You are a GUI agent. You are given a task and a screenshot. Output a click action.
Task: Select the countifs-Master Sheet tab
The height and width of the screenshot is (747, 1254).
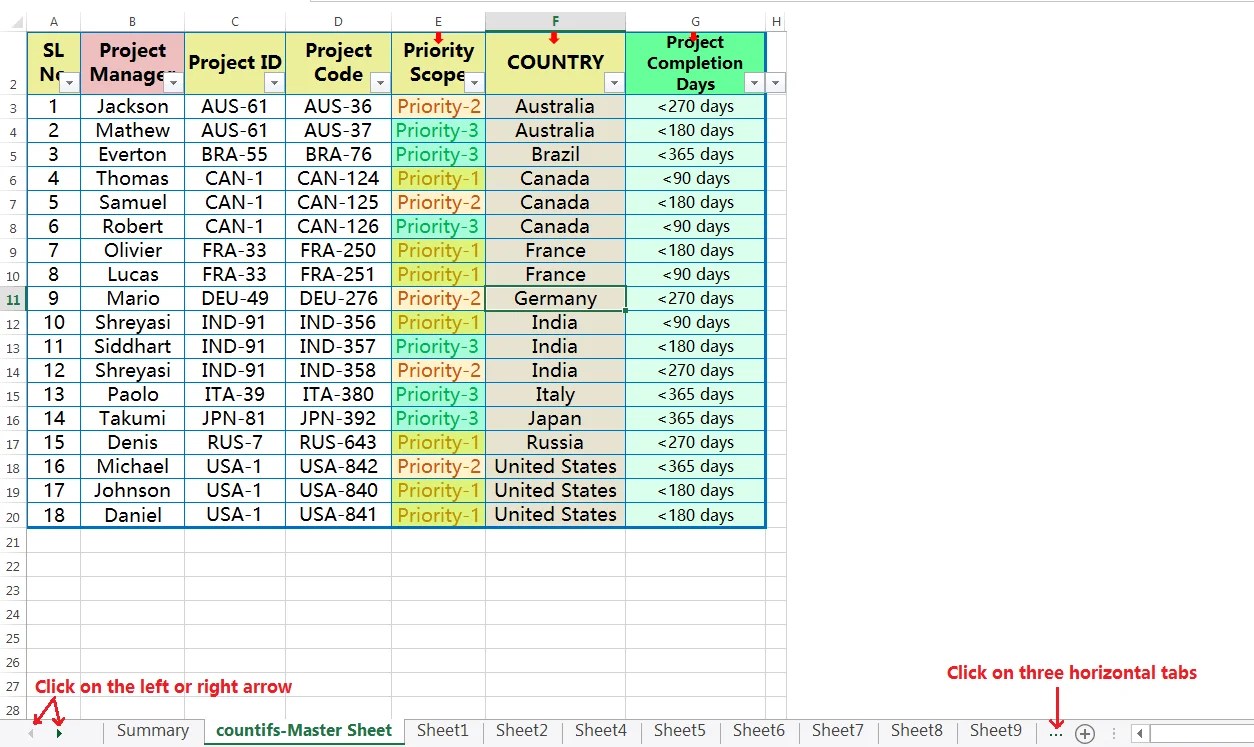[x=303, y=731]
